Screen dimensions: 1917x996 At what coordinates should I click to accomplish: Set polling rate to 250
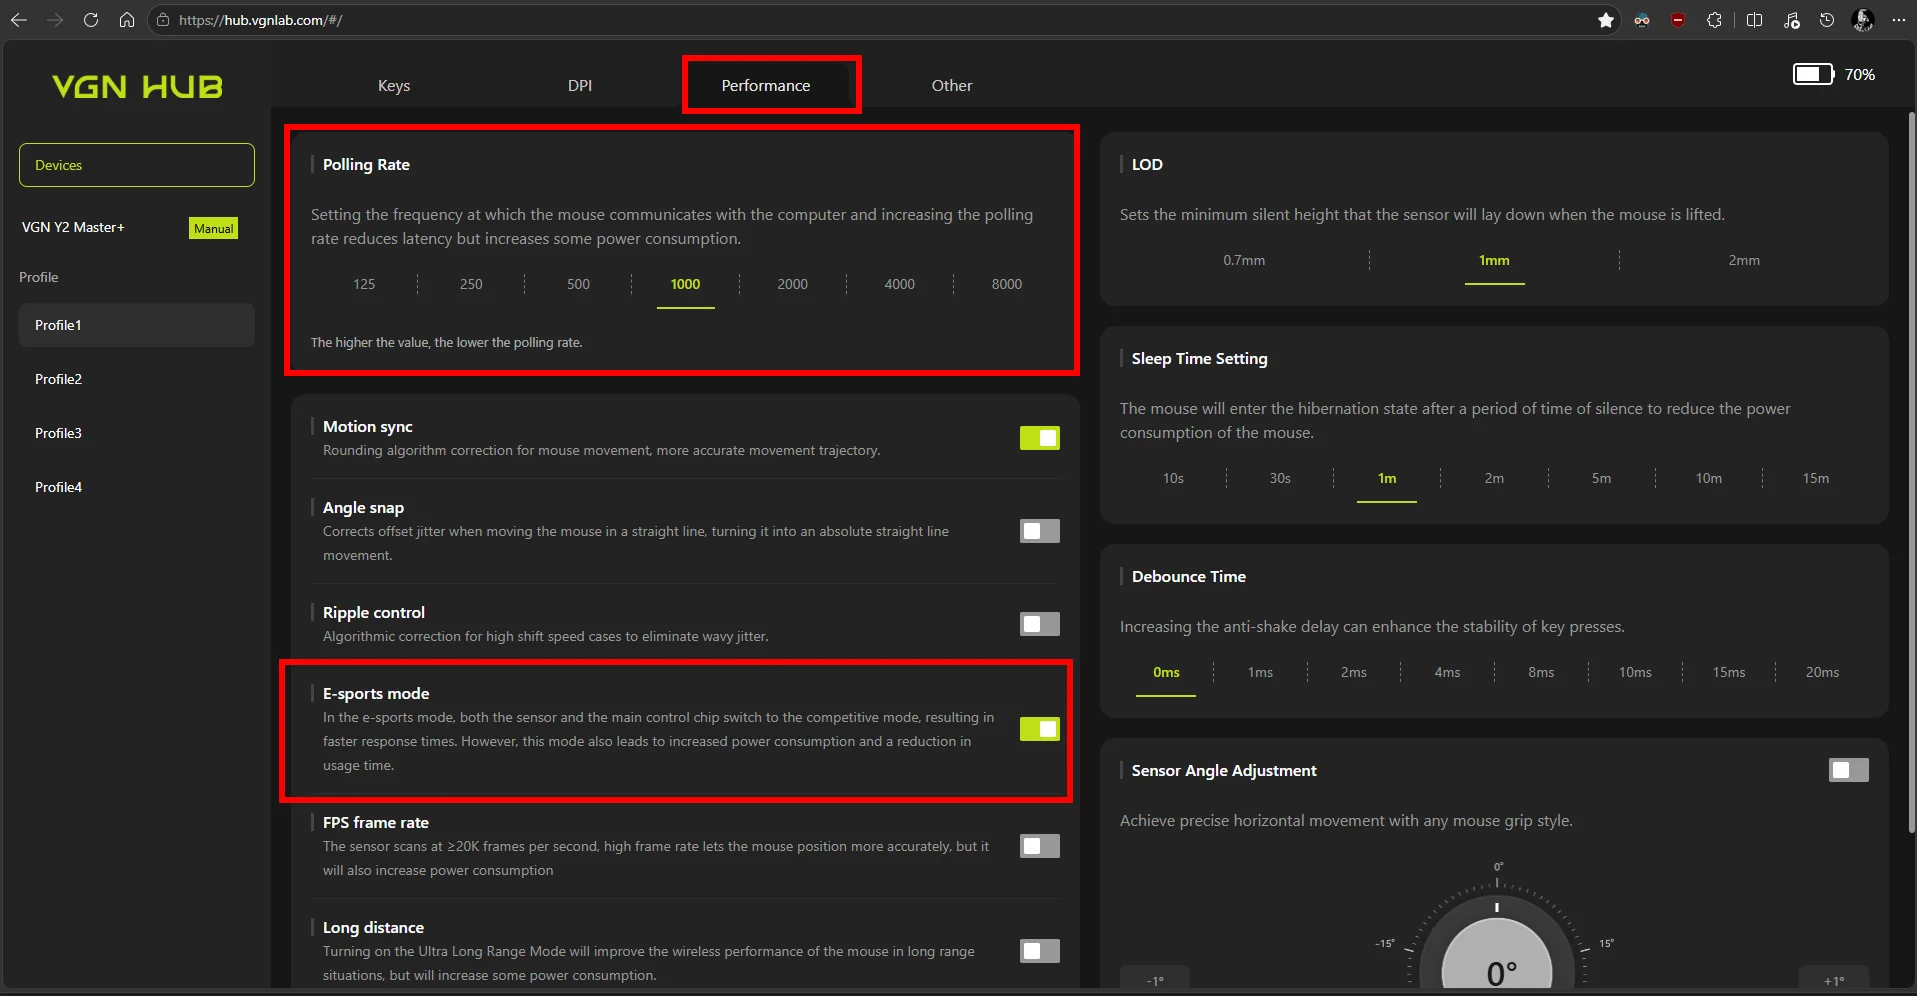point(471,284)
